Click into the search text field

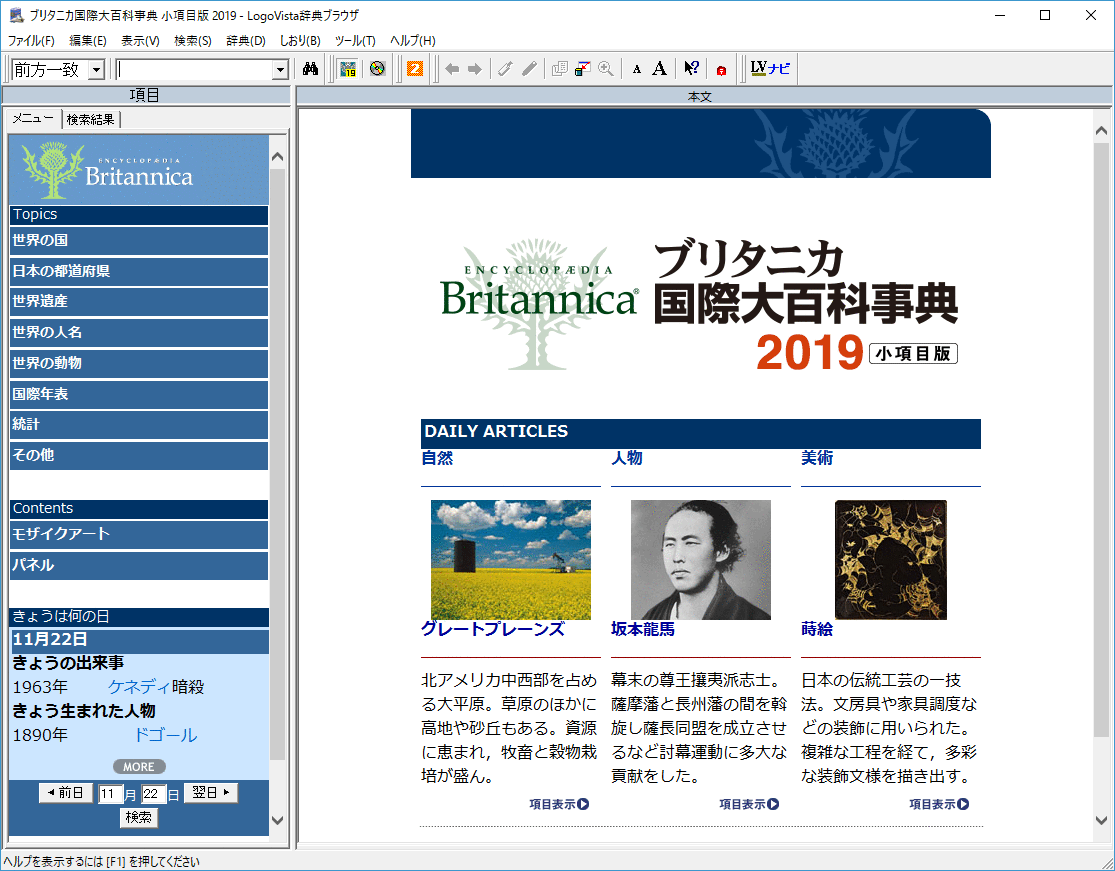pos(195,70)
